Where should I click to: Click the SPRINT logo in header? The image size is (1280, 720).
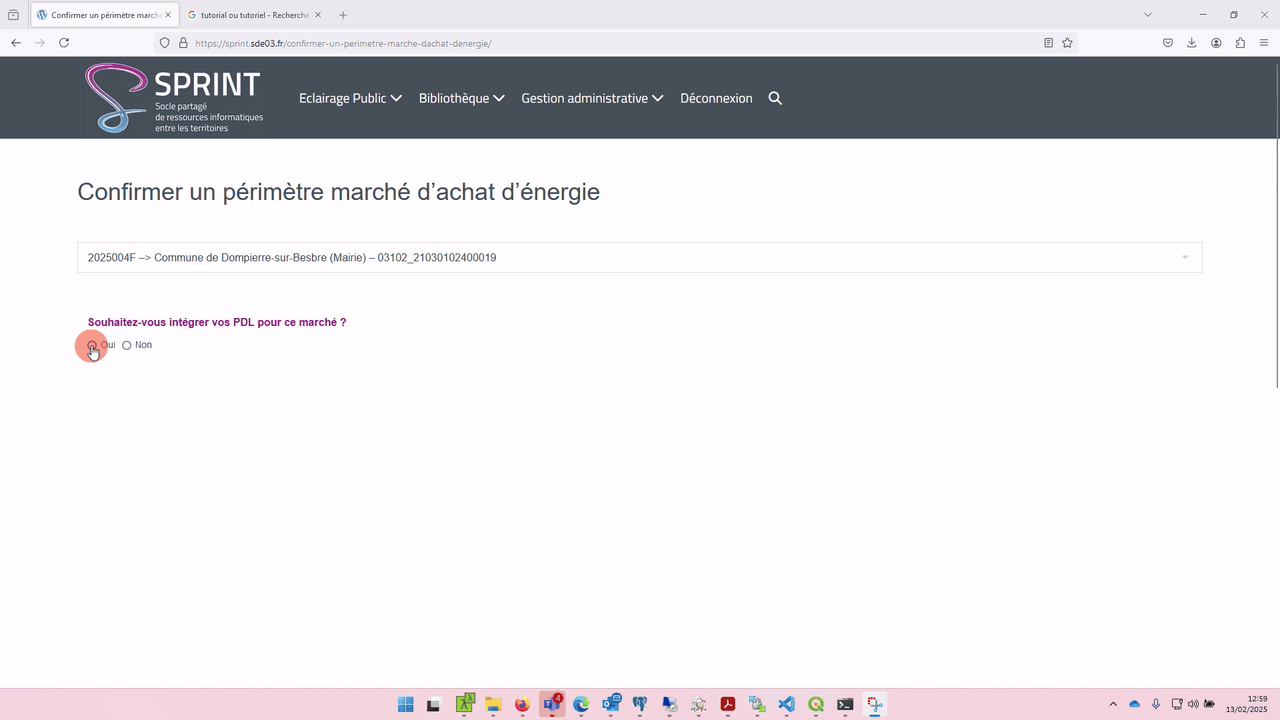pos(174,98)
